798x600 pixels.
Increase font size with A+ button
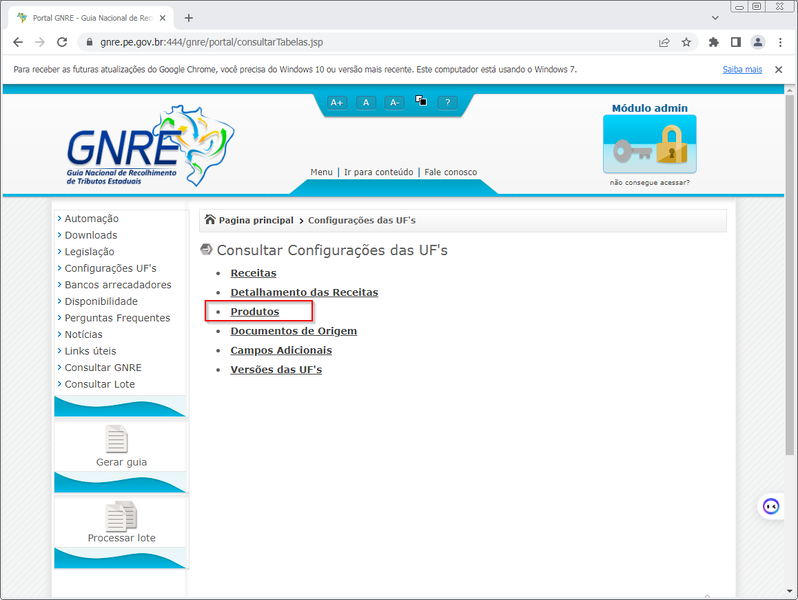337,102
